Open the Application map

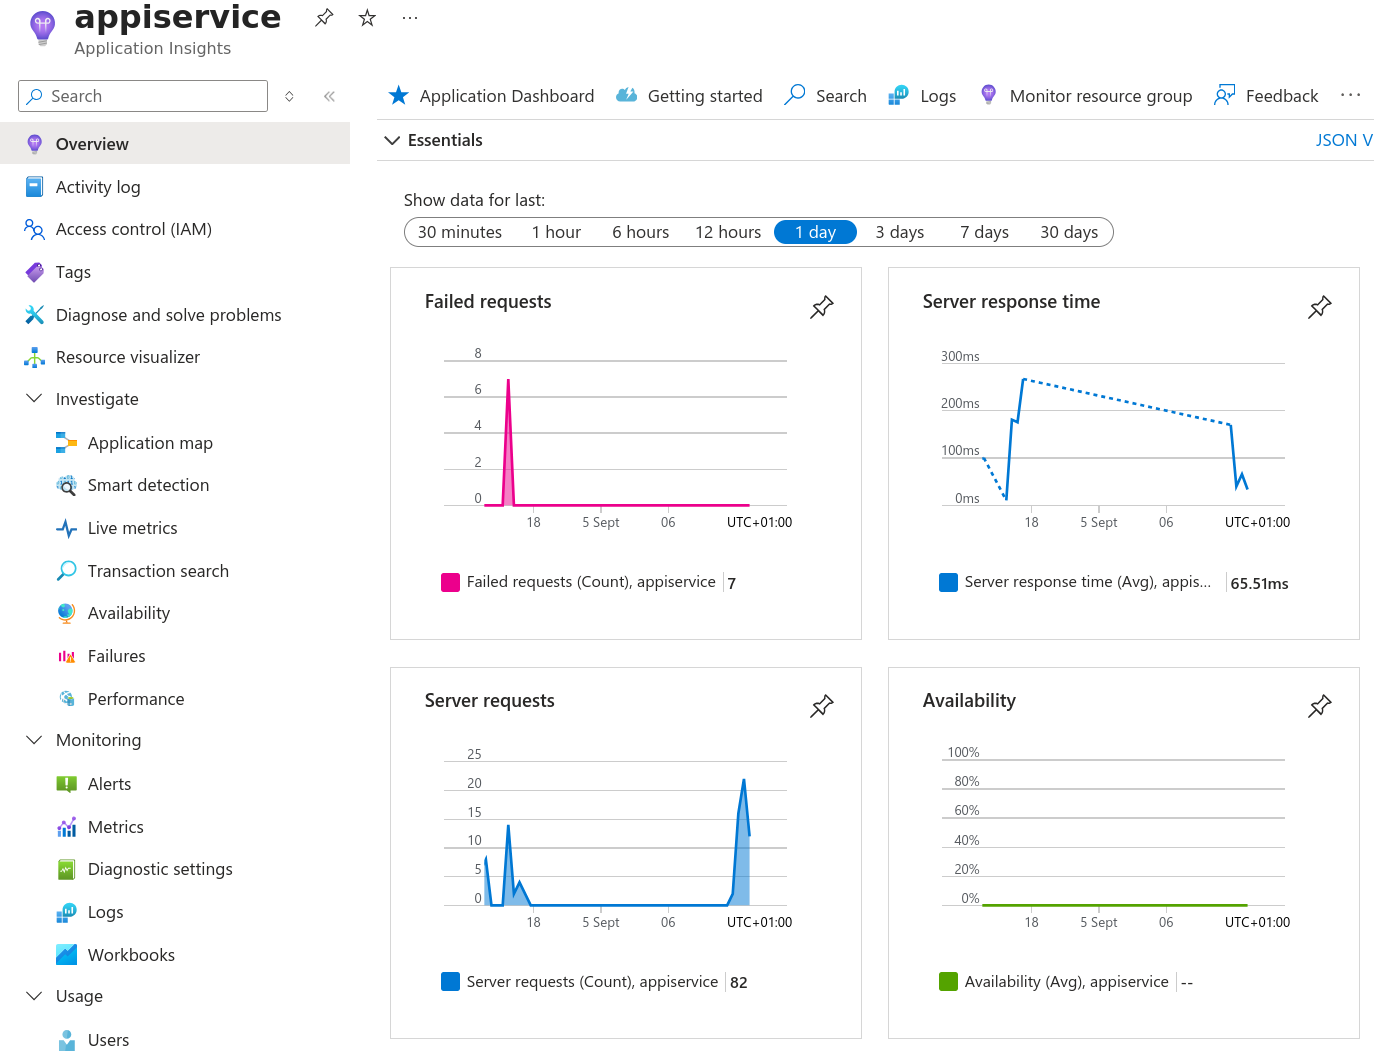[150, 442]
